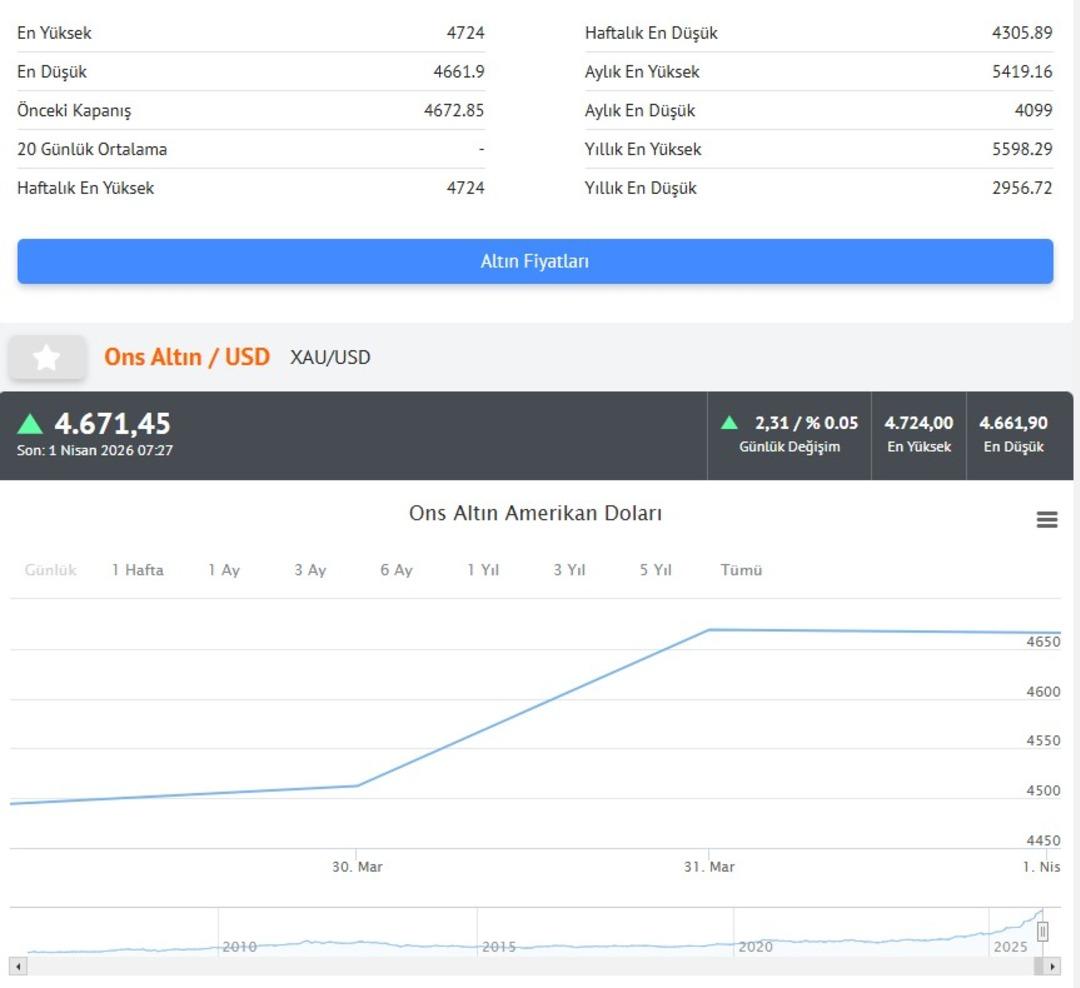
Task: Click the star favorite icon for Ons Altın
Action: [x=47, y=358]
